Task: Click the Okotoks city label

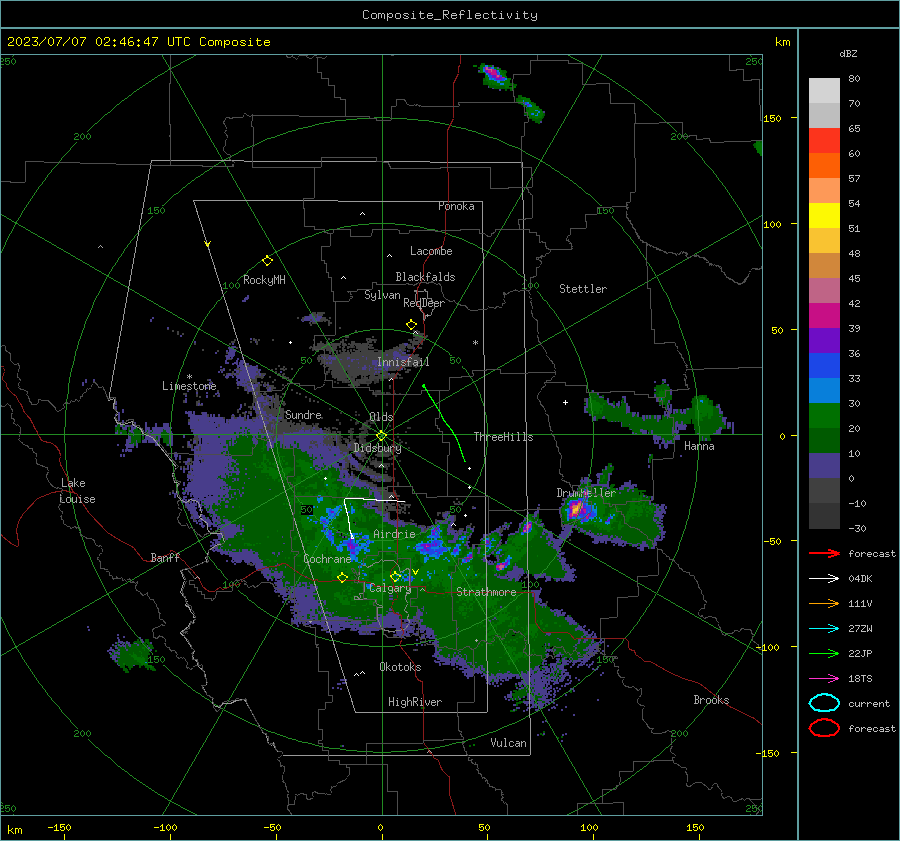Action: click(400, 667)
